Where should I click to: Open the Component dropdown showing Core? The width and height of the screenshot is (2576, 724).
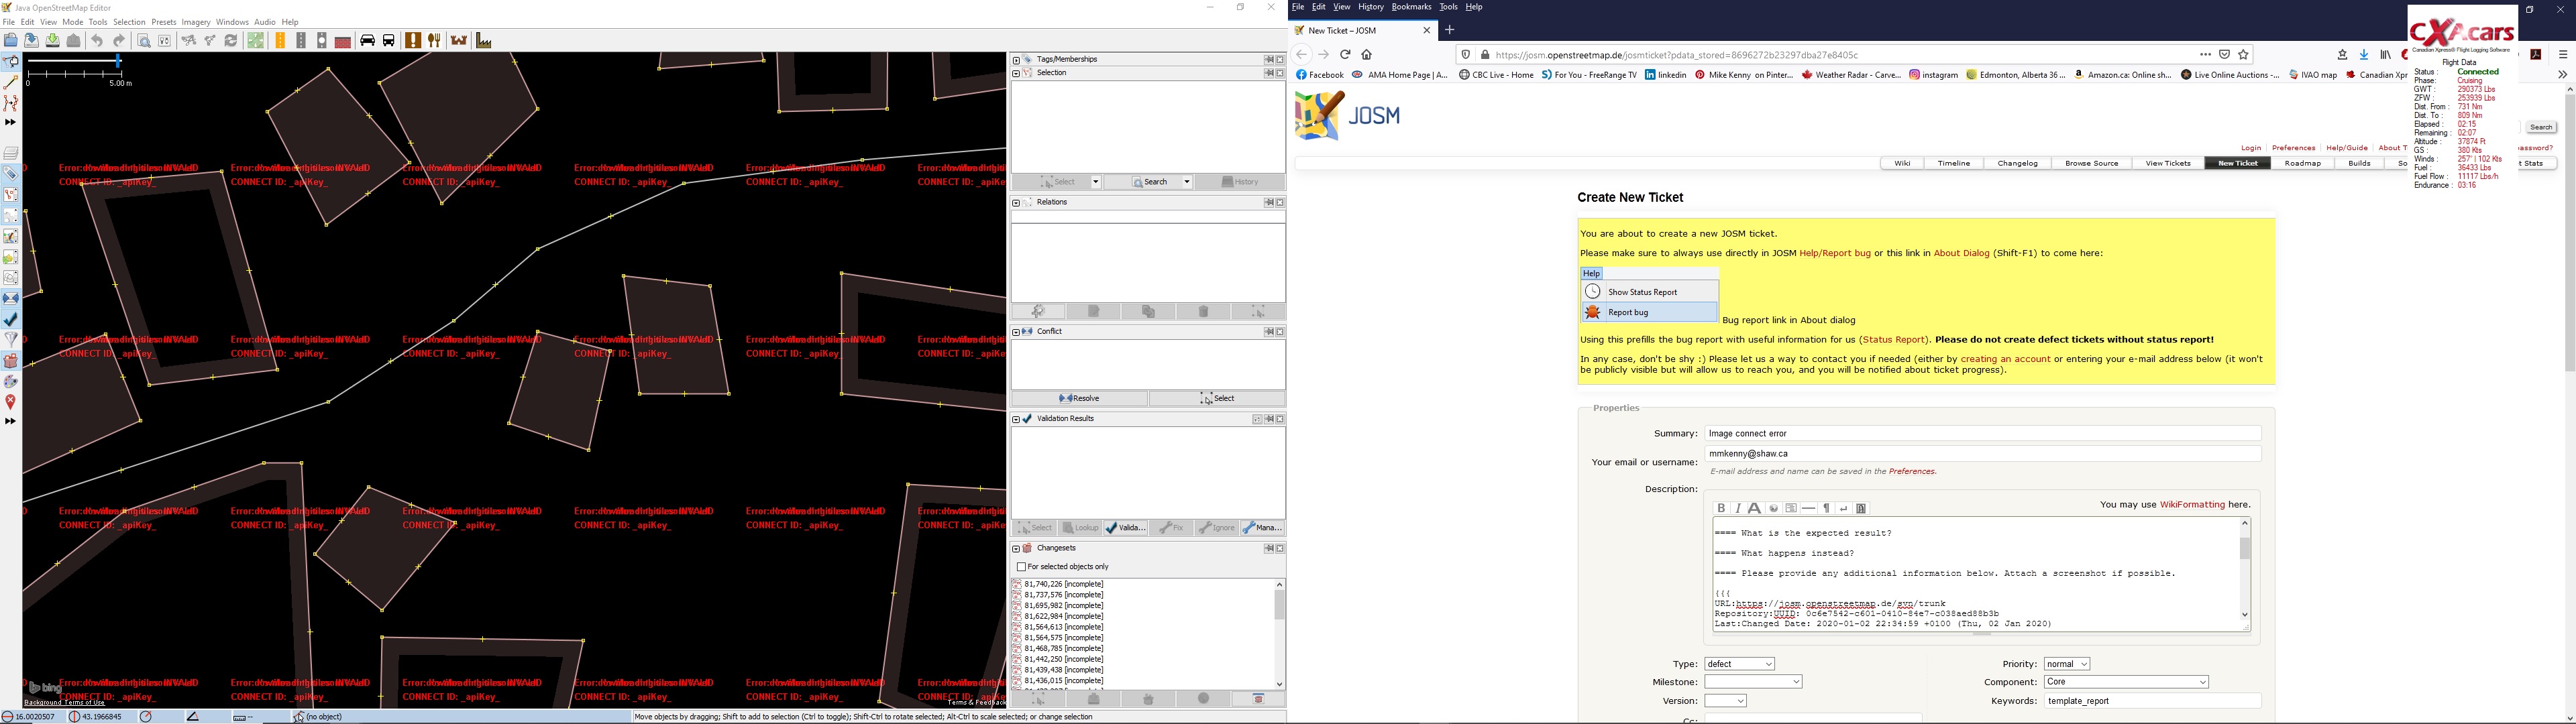tap(2126, 682)
